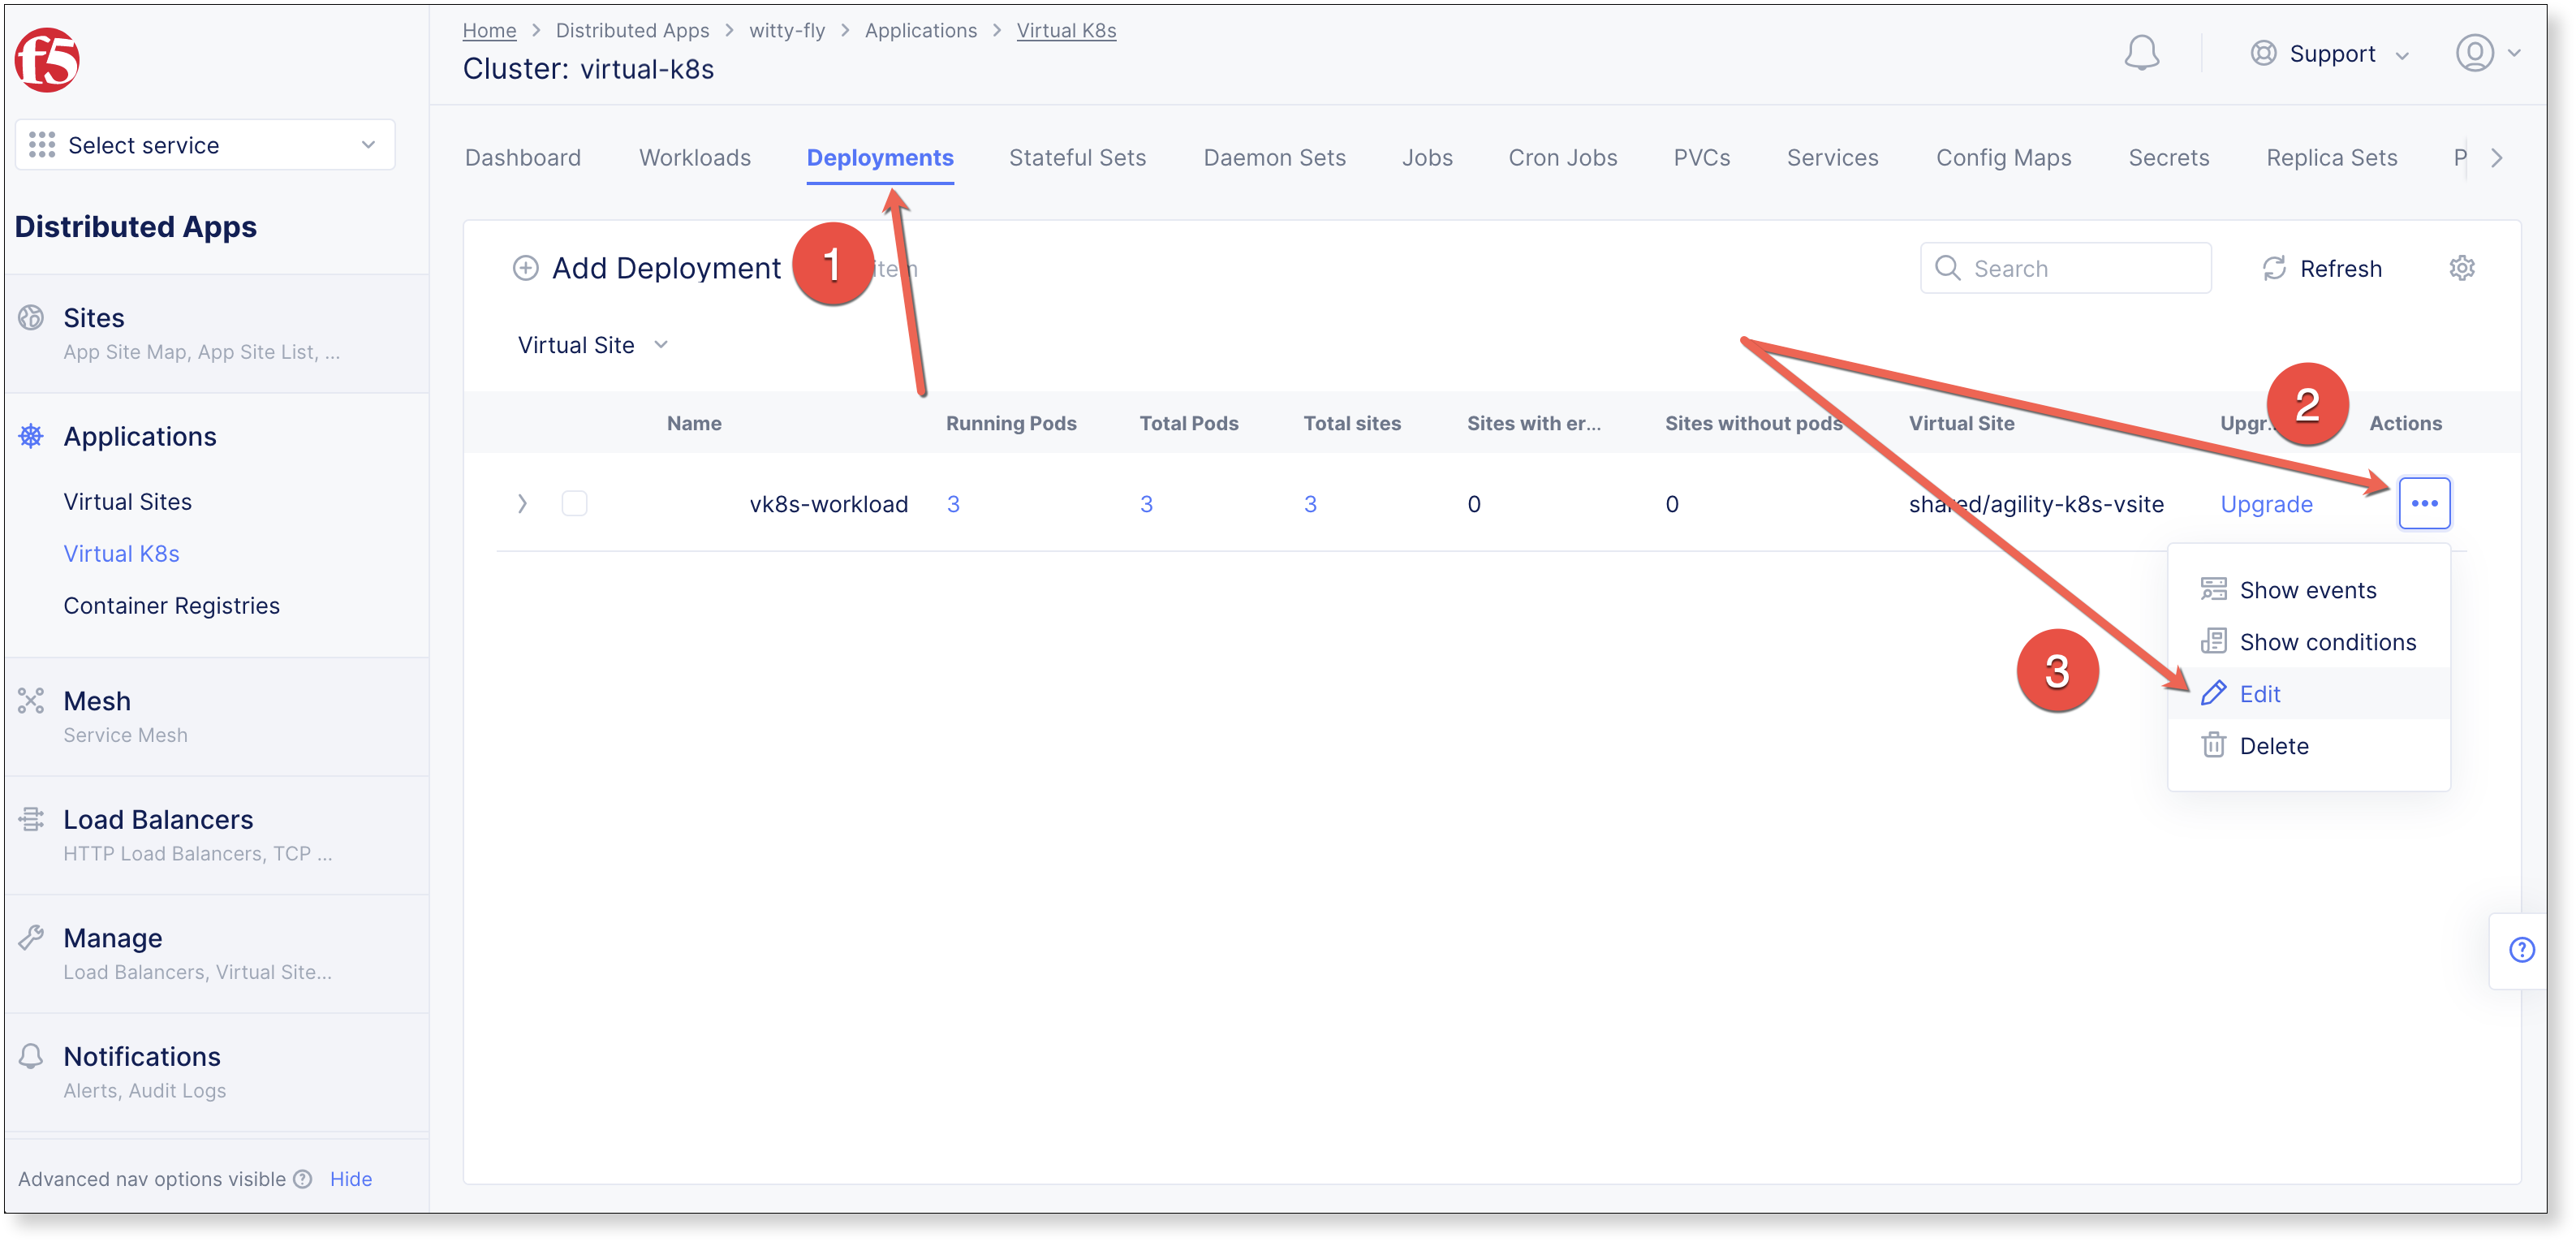
Task: Click the grid icon in Select service
Action: tap(42, 145)
